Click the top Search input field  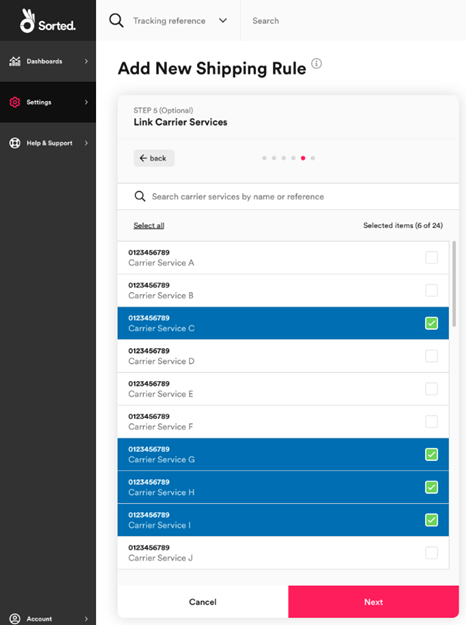355,21
